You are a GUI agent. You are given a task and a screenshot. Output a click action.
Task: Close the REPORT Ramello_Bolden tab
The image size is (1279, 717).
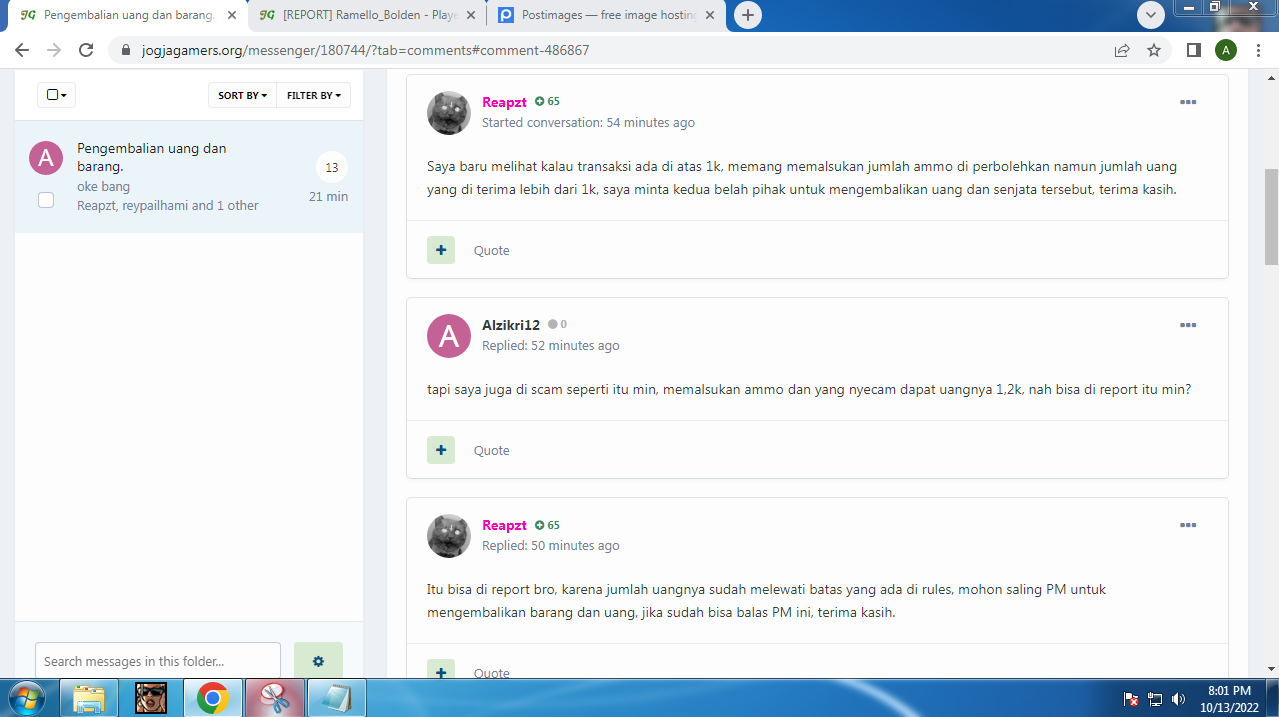470,15
